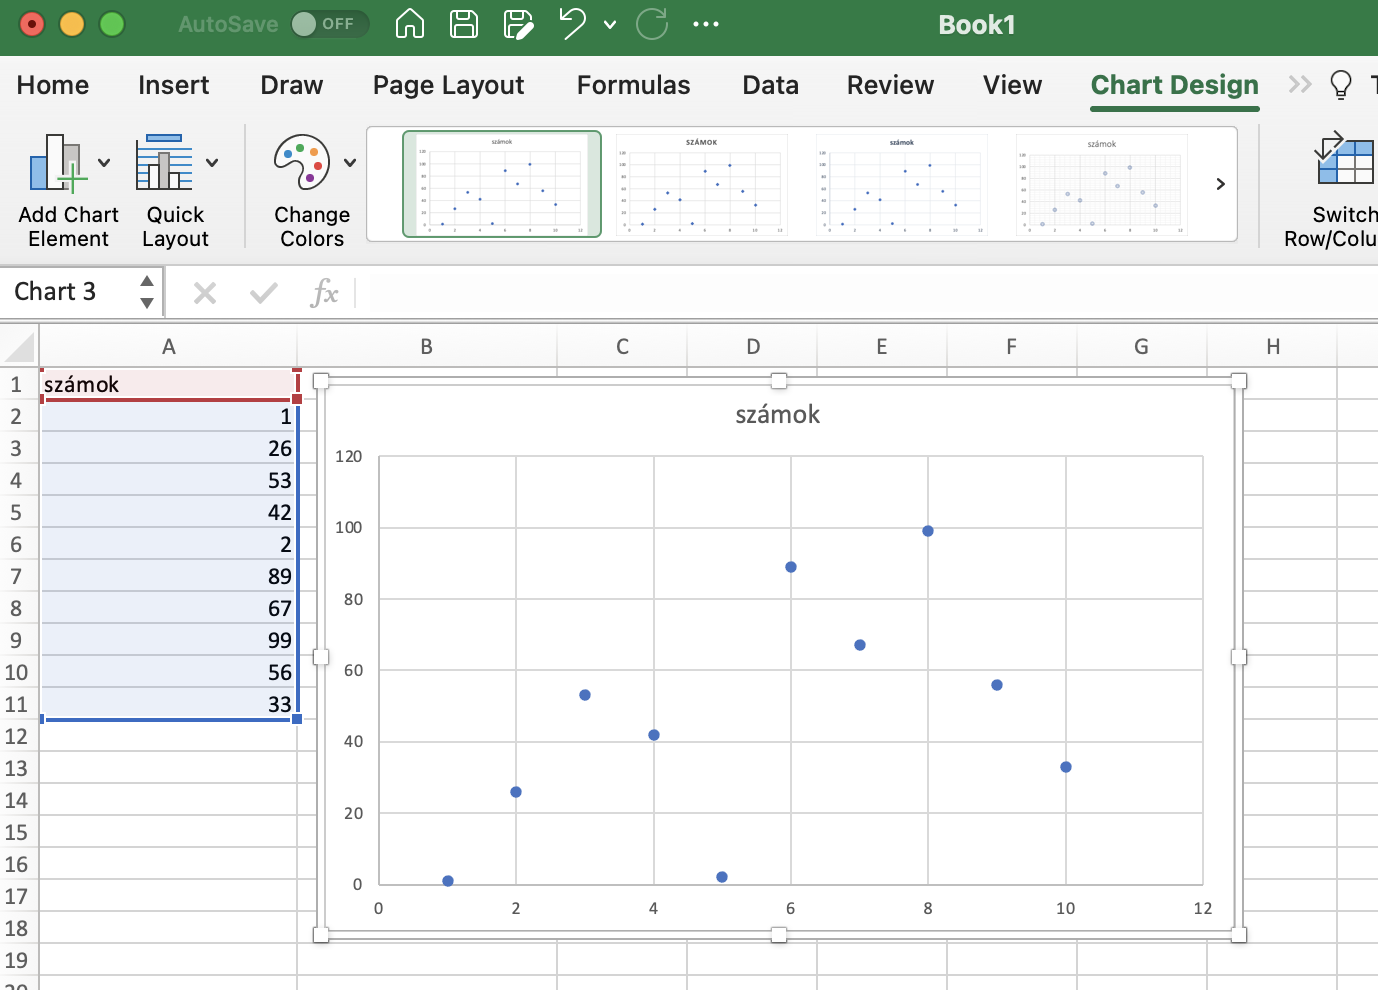Click the chart data point at x=3
This screenshot has height=990, width=1378.
click(585, 695)
